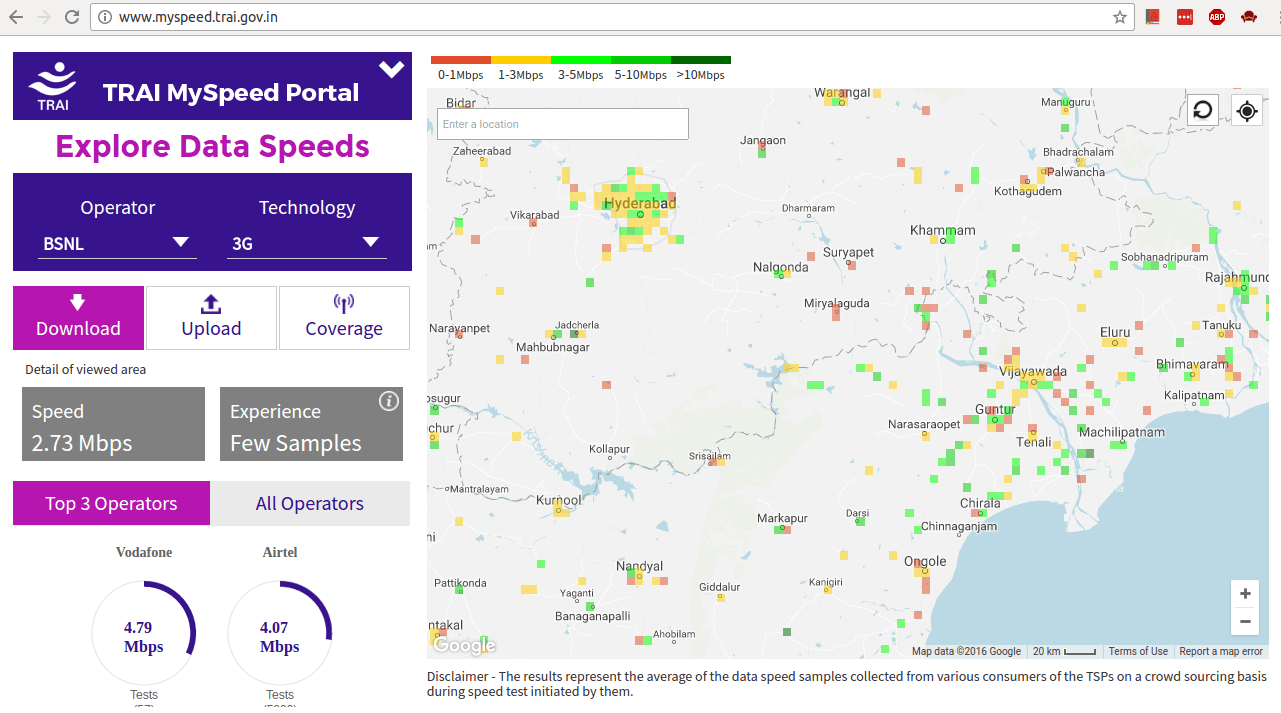Viewport: 1281px width, 713px height.
Task: Click the Airtel 4.07 Mbps speed gauge
Action: click(280, 632)
